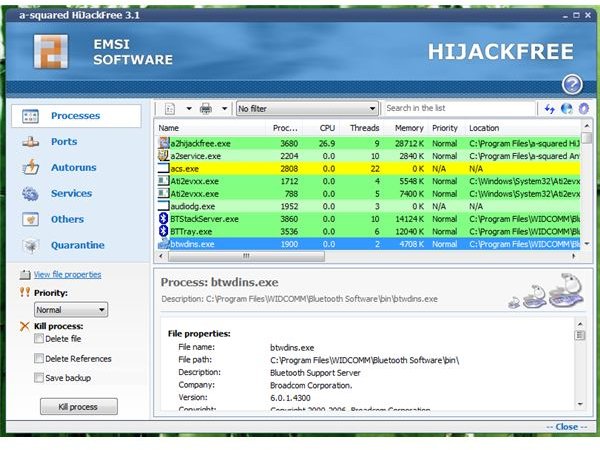Image resolution: width=600 pixels, height=450 pixels.
Task: Click the Services gears icon
Action: click(x=30, y=194)
